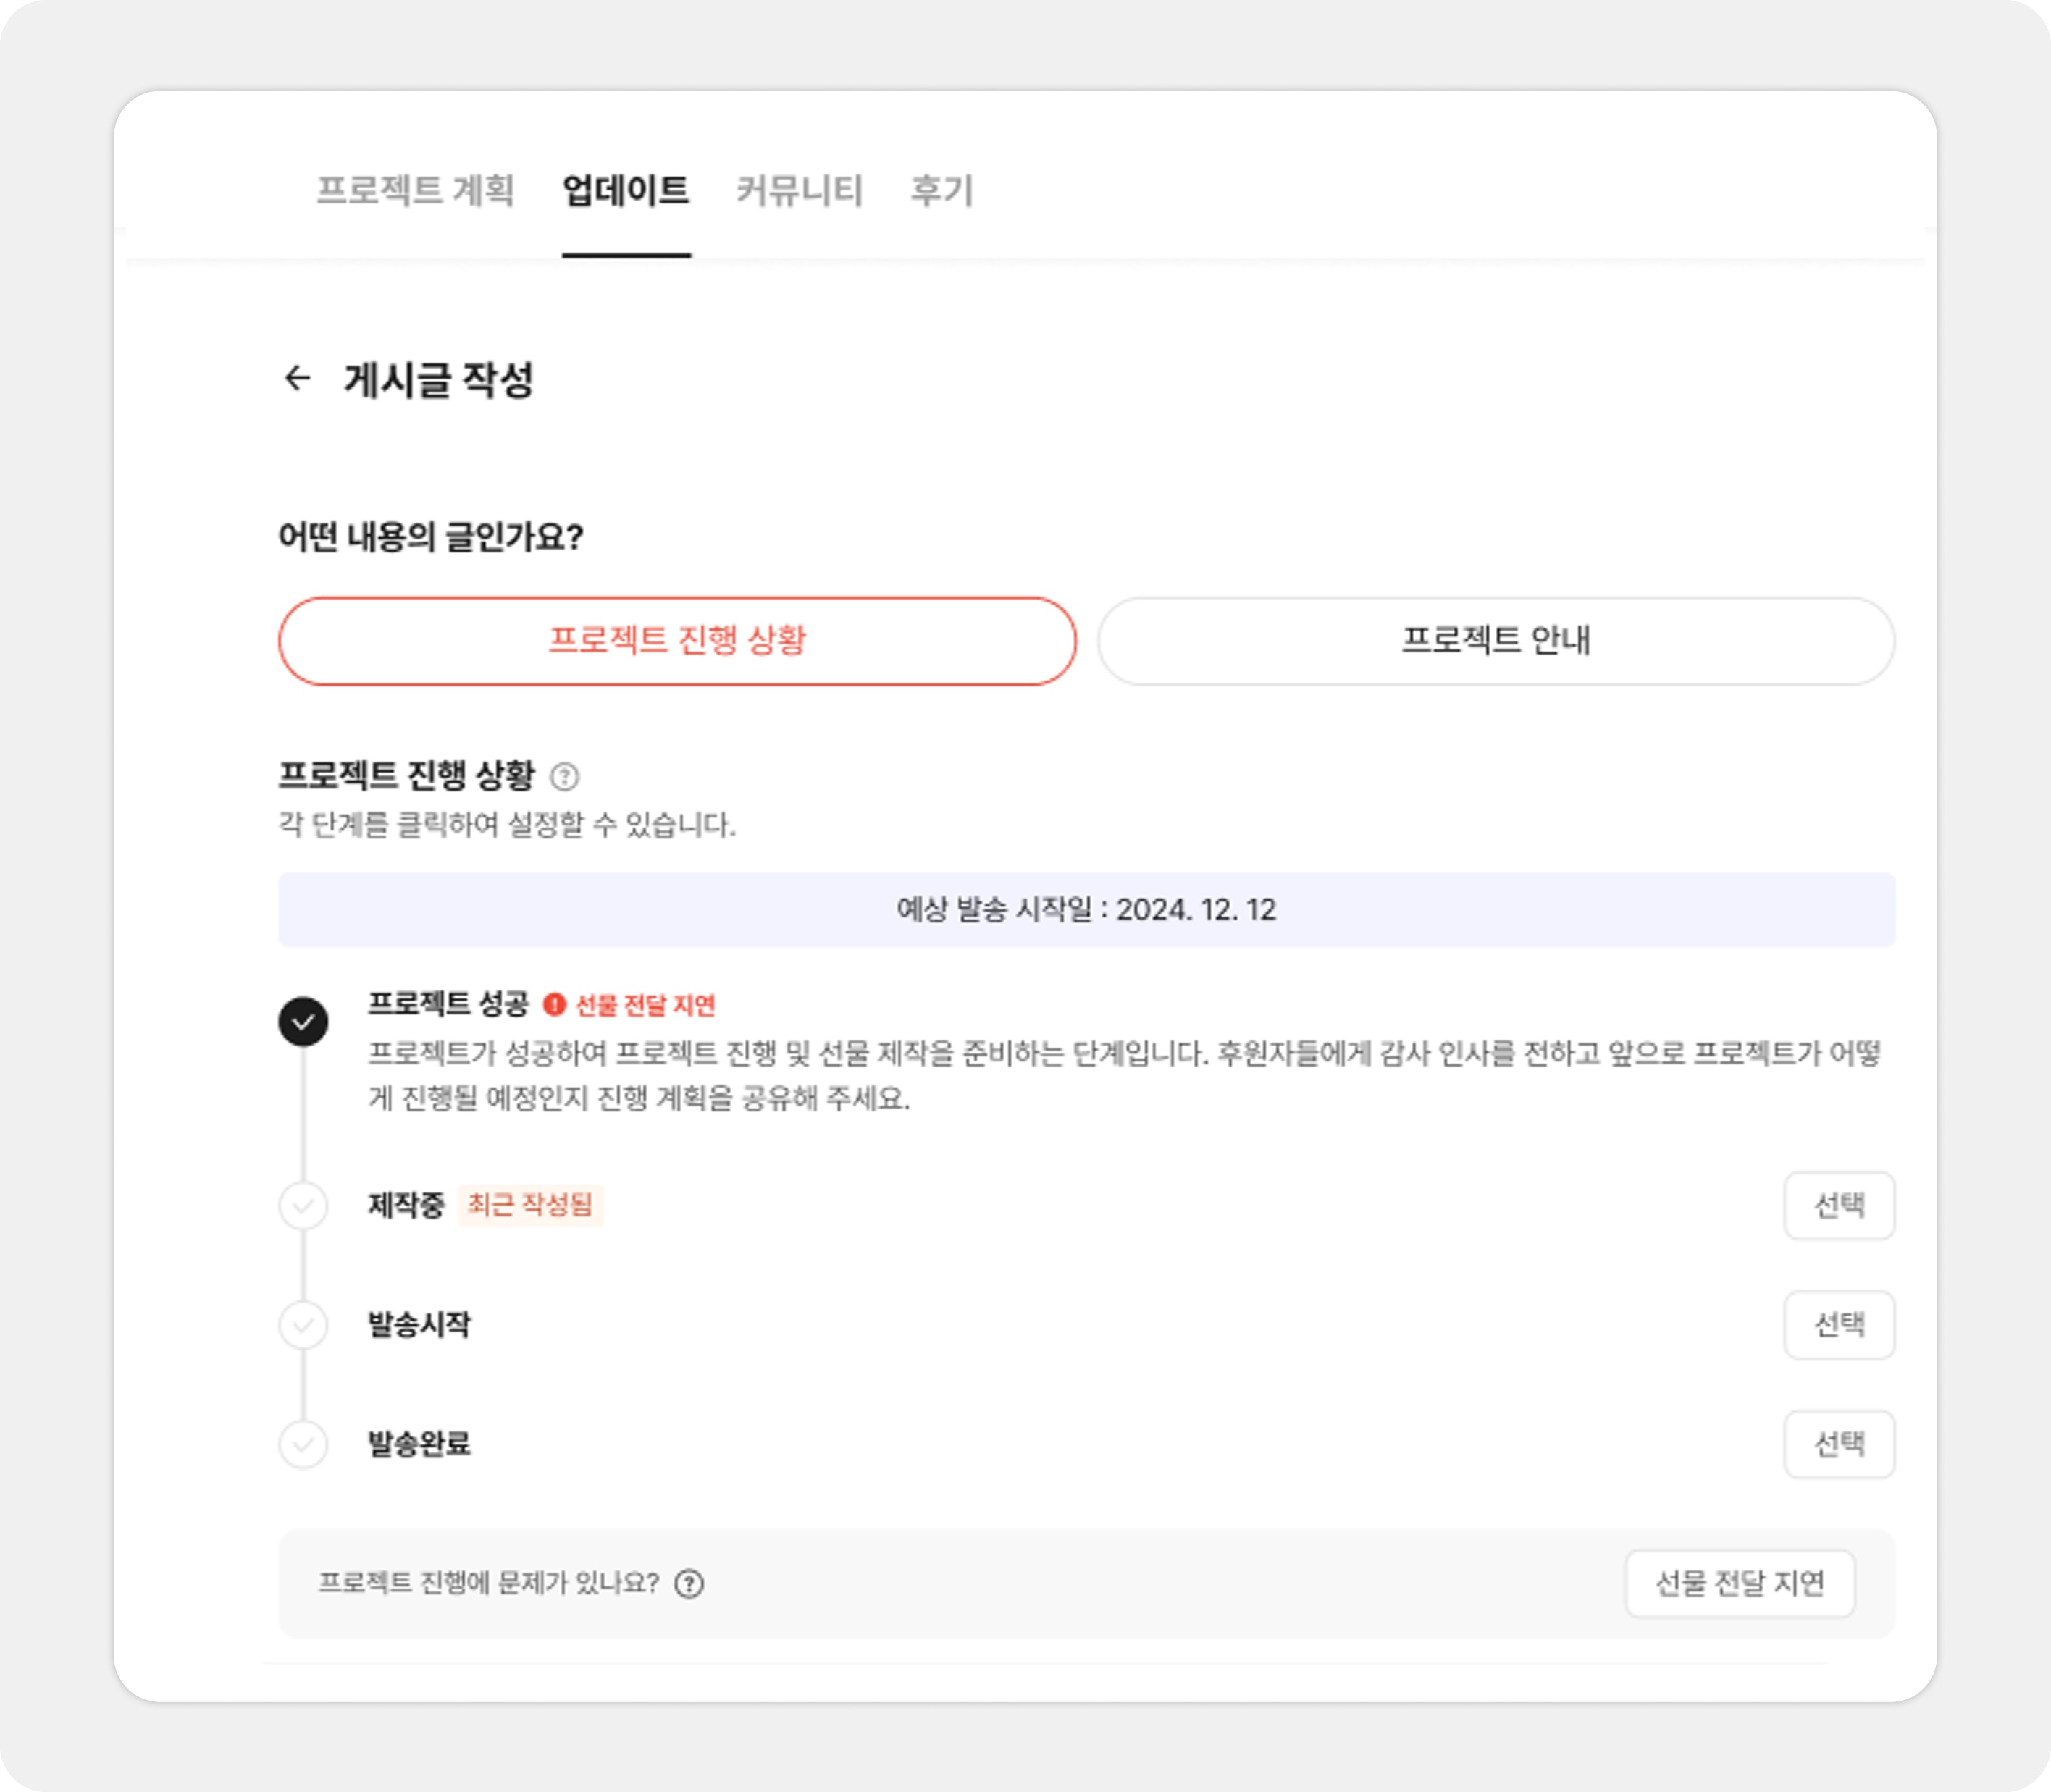Go to the 커뮤니티 tab
Viewport: 2051px width, 1792px height.
coord(800,190)
